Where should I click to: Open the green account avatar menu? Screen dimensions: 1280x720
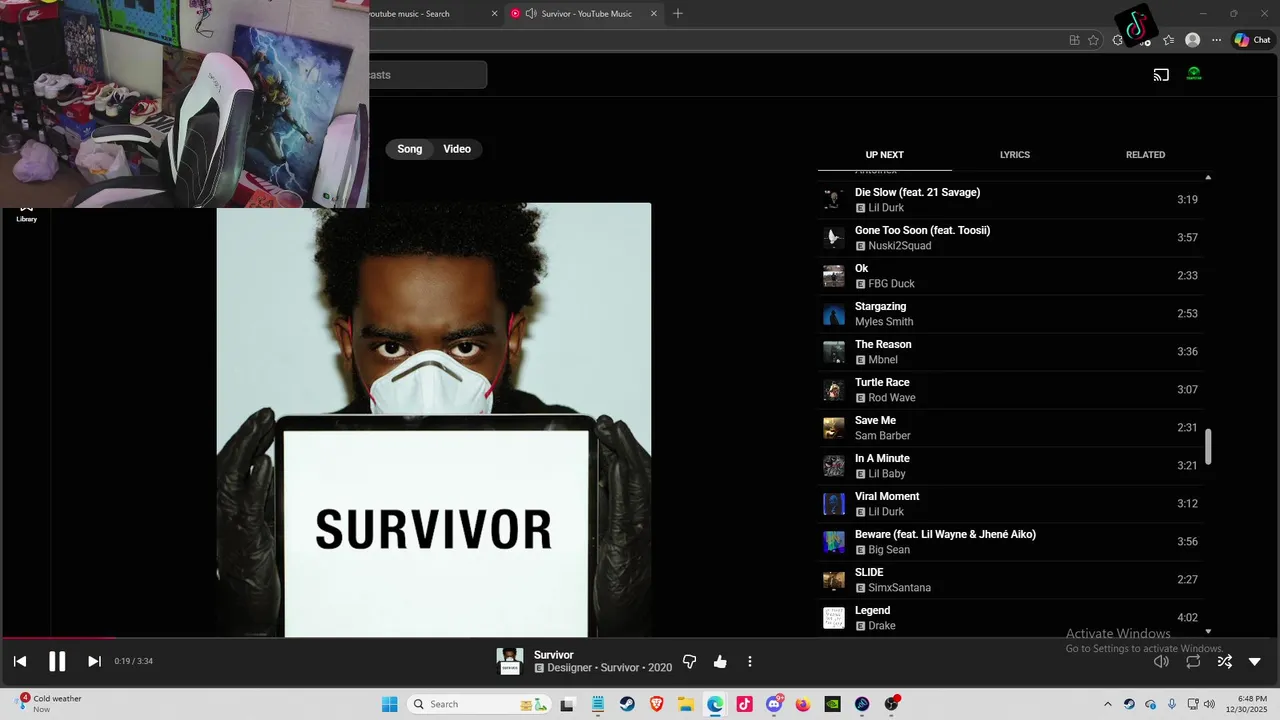[x=1194, y=74]
